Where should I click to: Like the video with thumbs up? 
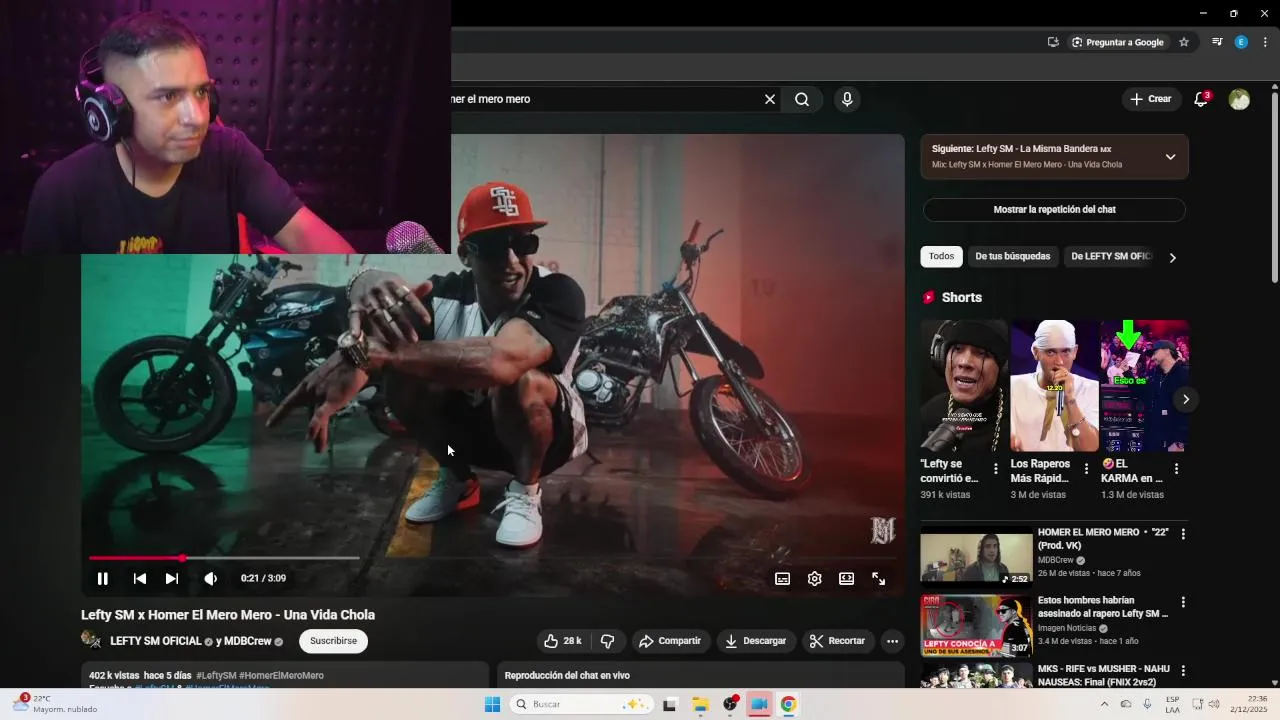(x=562, y=641)
